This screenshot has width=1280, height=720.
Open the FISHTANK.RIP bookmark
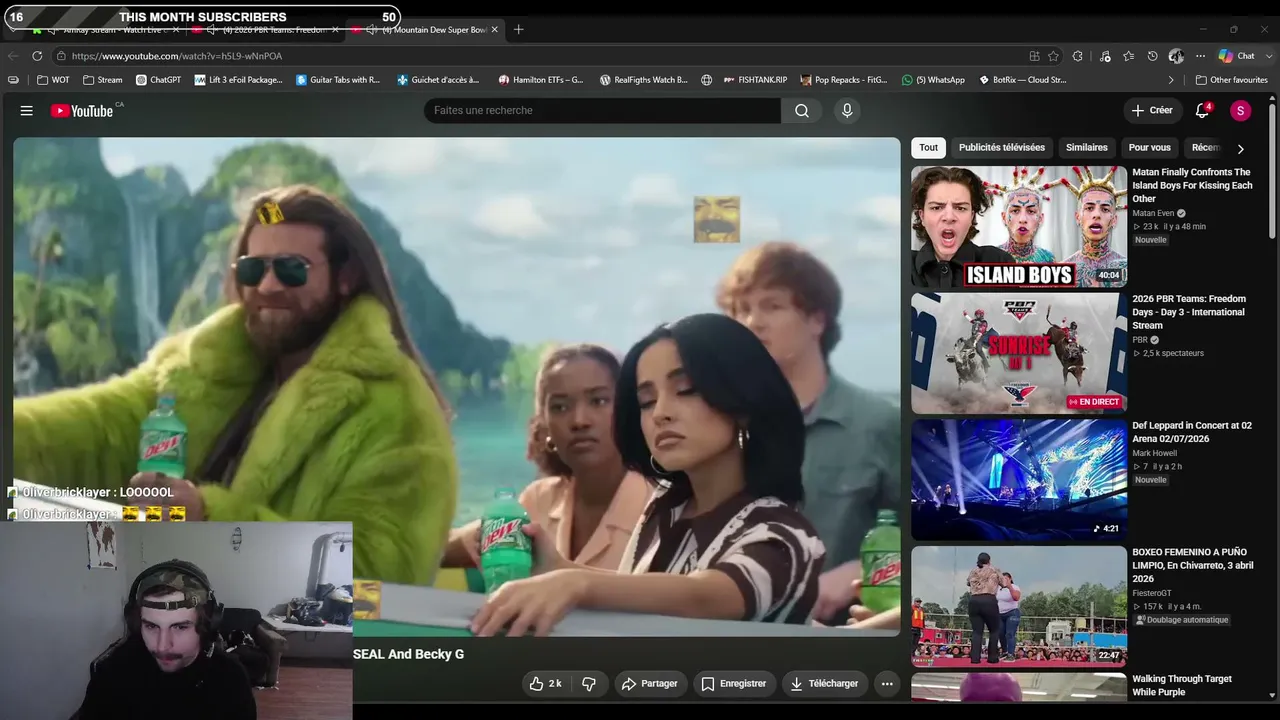755,80
